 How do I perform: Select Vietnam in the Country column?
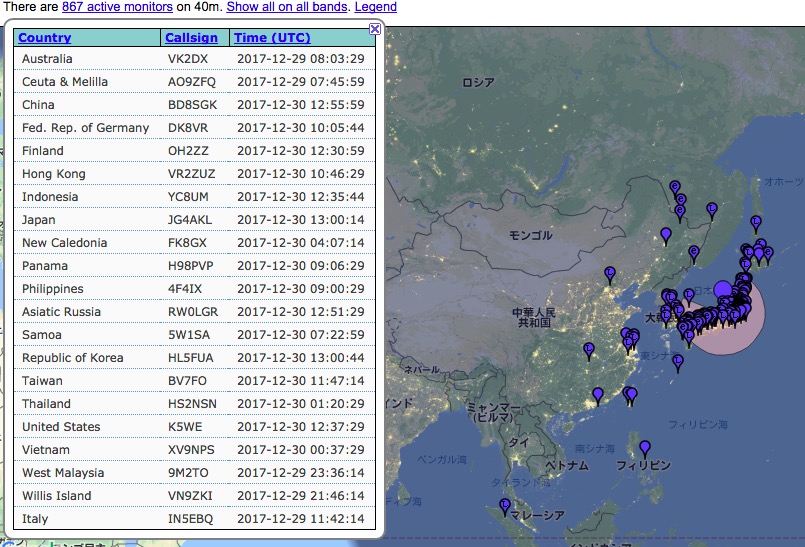click(x=46, y=450)
